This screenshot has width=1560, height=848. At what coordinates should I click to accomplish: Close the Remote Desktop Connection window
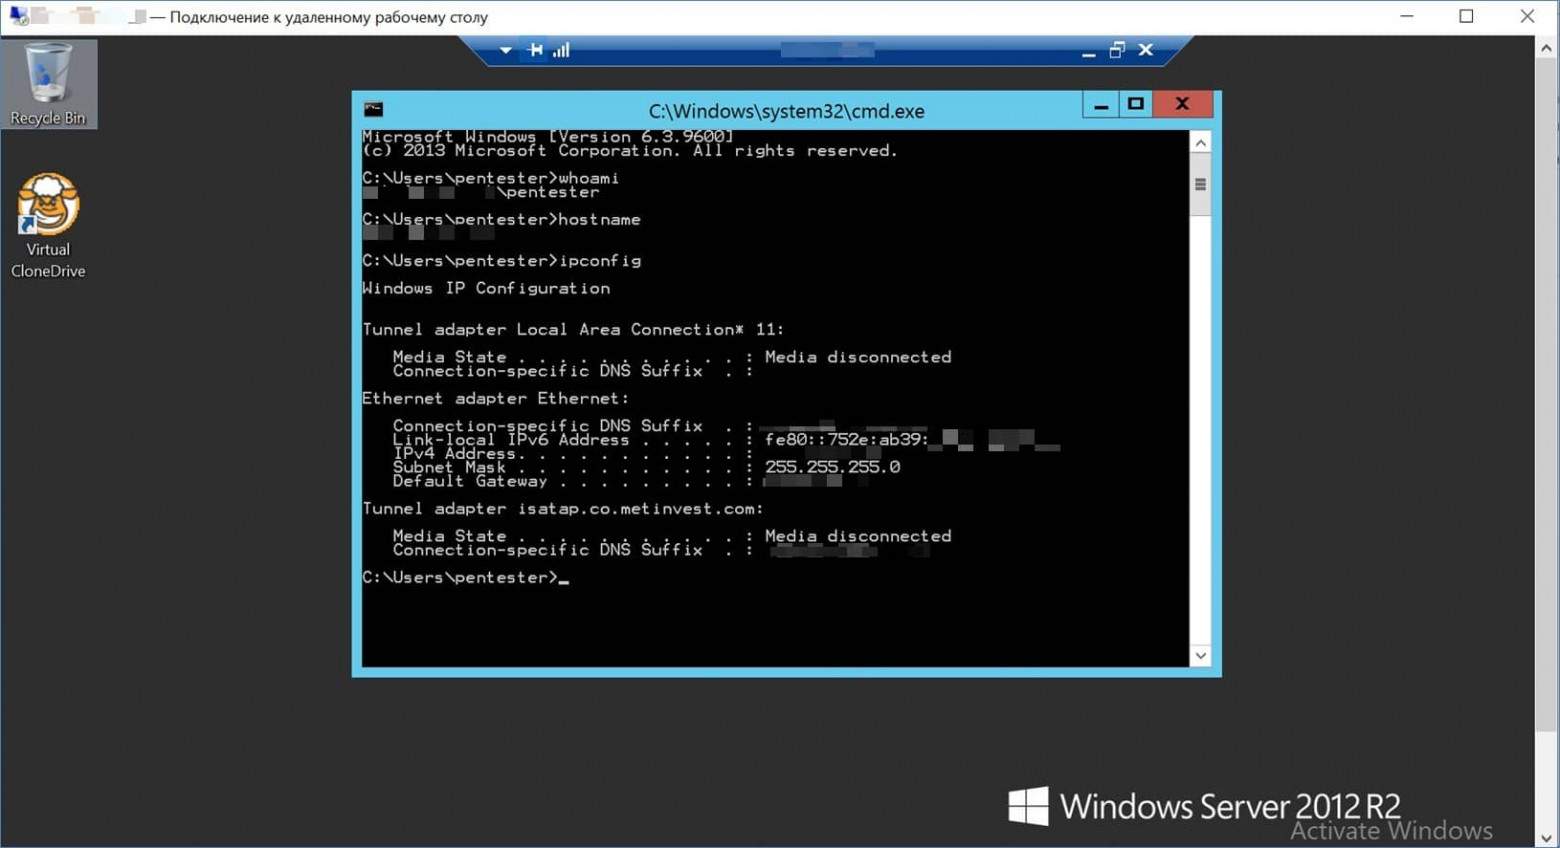coord(1527,16)
